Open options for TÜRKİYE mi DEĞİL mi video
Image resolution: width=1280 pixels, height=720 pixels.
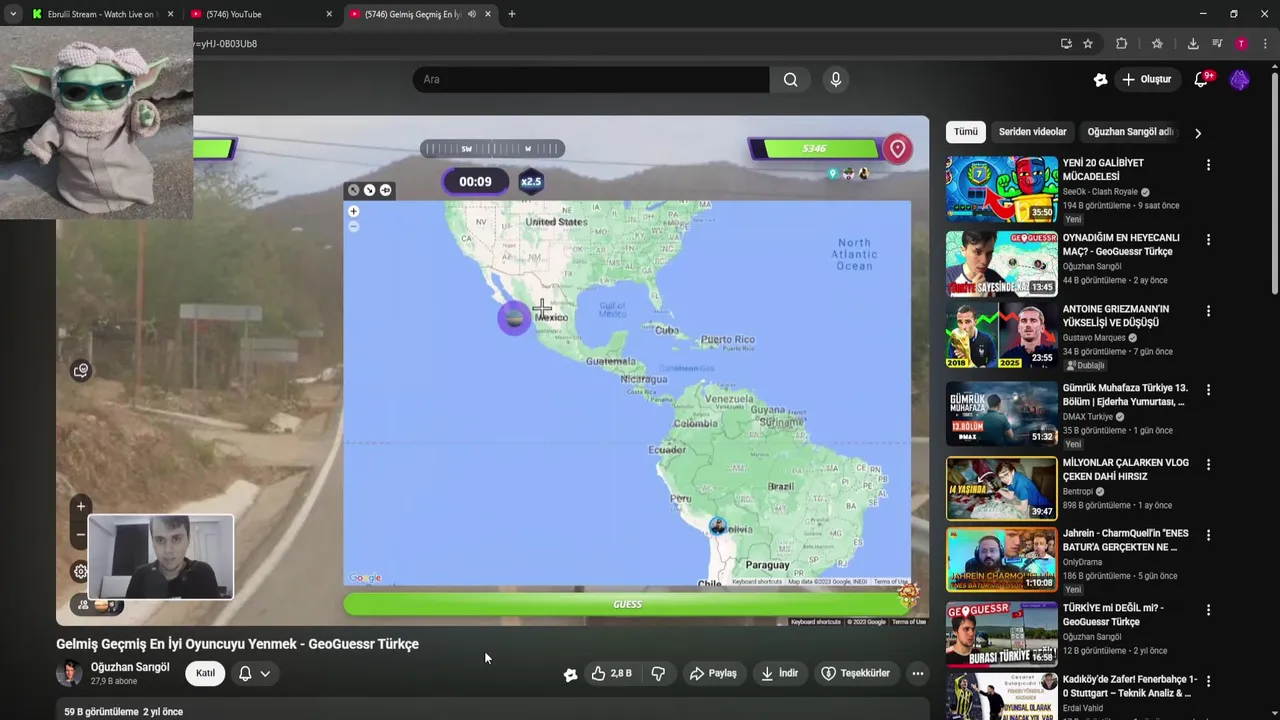coord(1208,610)
